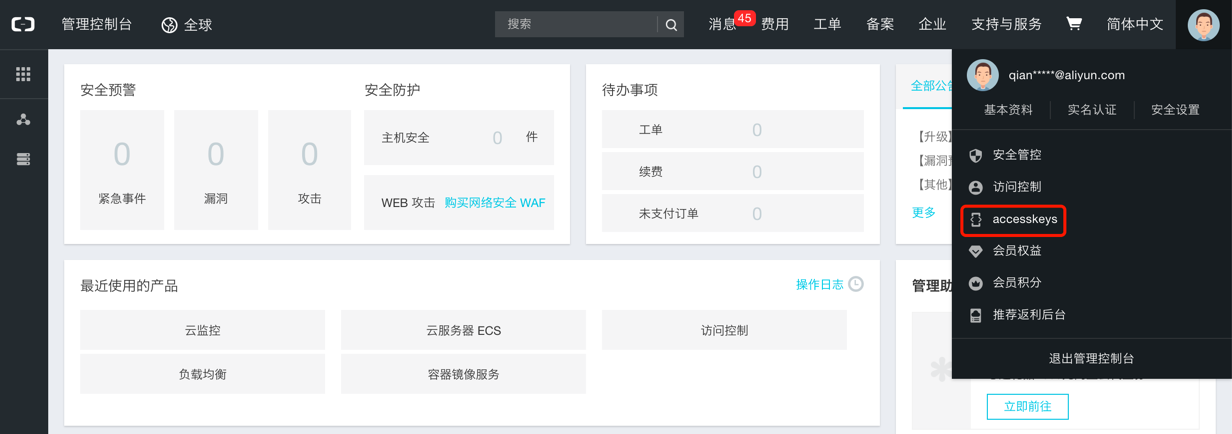Open the 云服务器 ECS product button
The image size is (1232, 434).
[463, 330]
